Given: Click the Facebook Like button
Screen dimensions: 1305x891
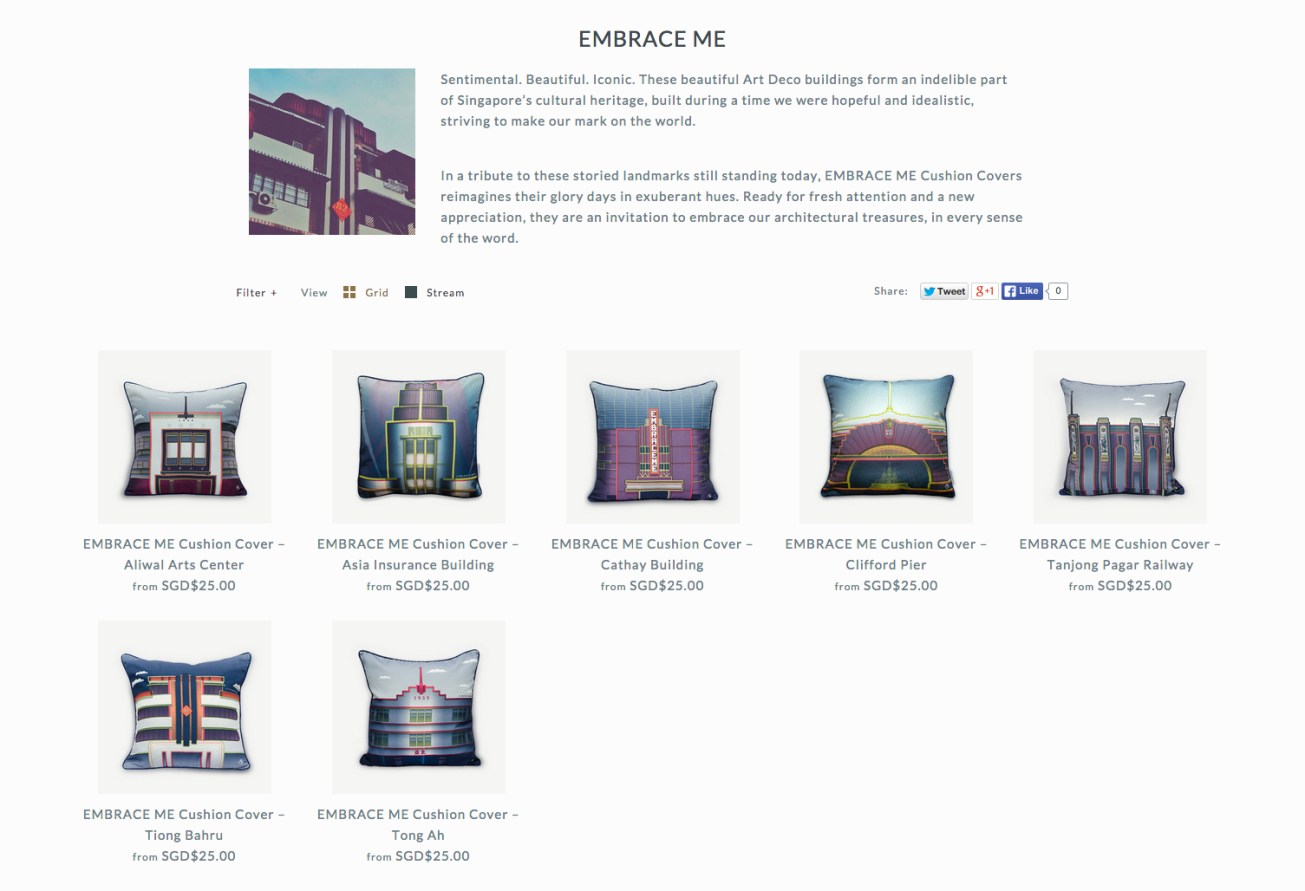Looking at the screenshot, I should click(x=1022, y=291).
